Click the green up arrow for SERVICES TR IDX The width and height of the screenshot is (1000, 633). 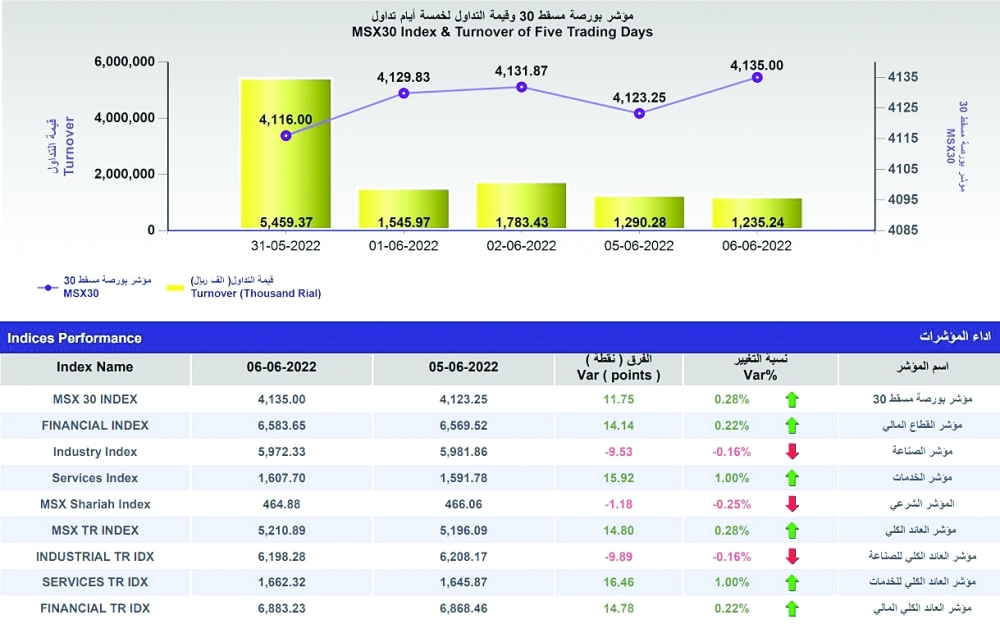click(x=793, y=582)
